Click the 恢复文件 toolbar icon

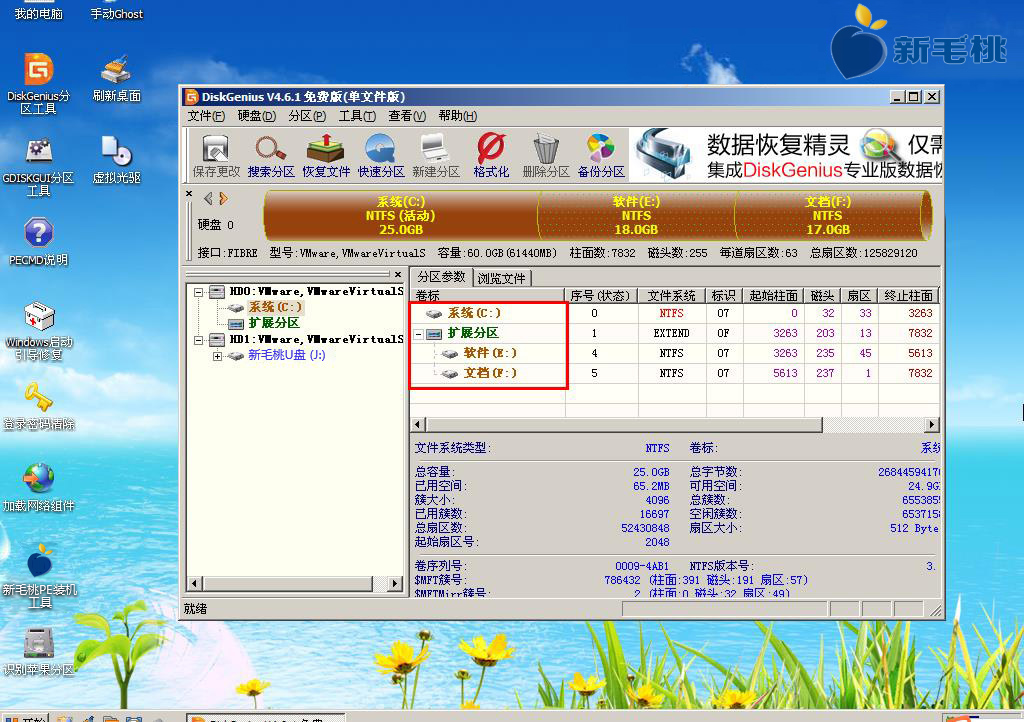(326, 156)
